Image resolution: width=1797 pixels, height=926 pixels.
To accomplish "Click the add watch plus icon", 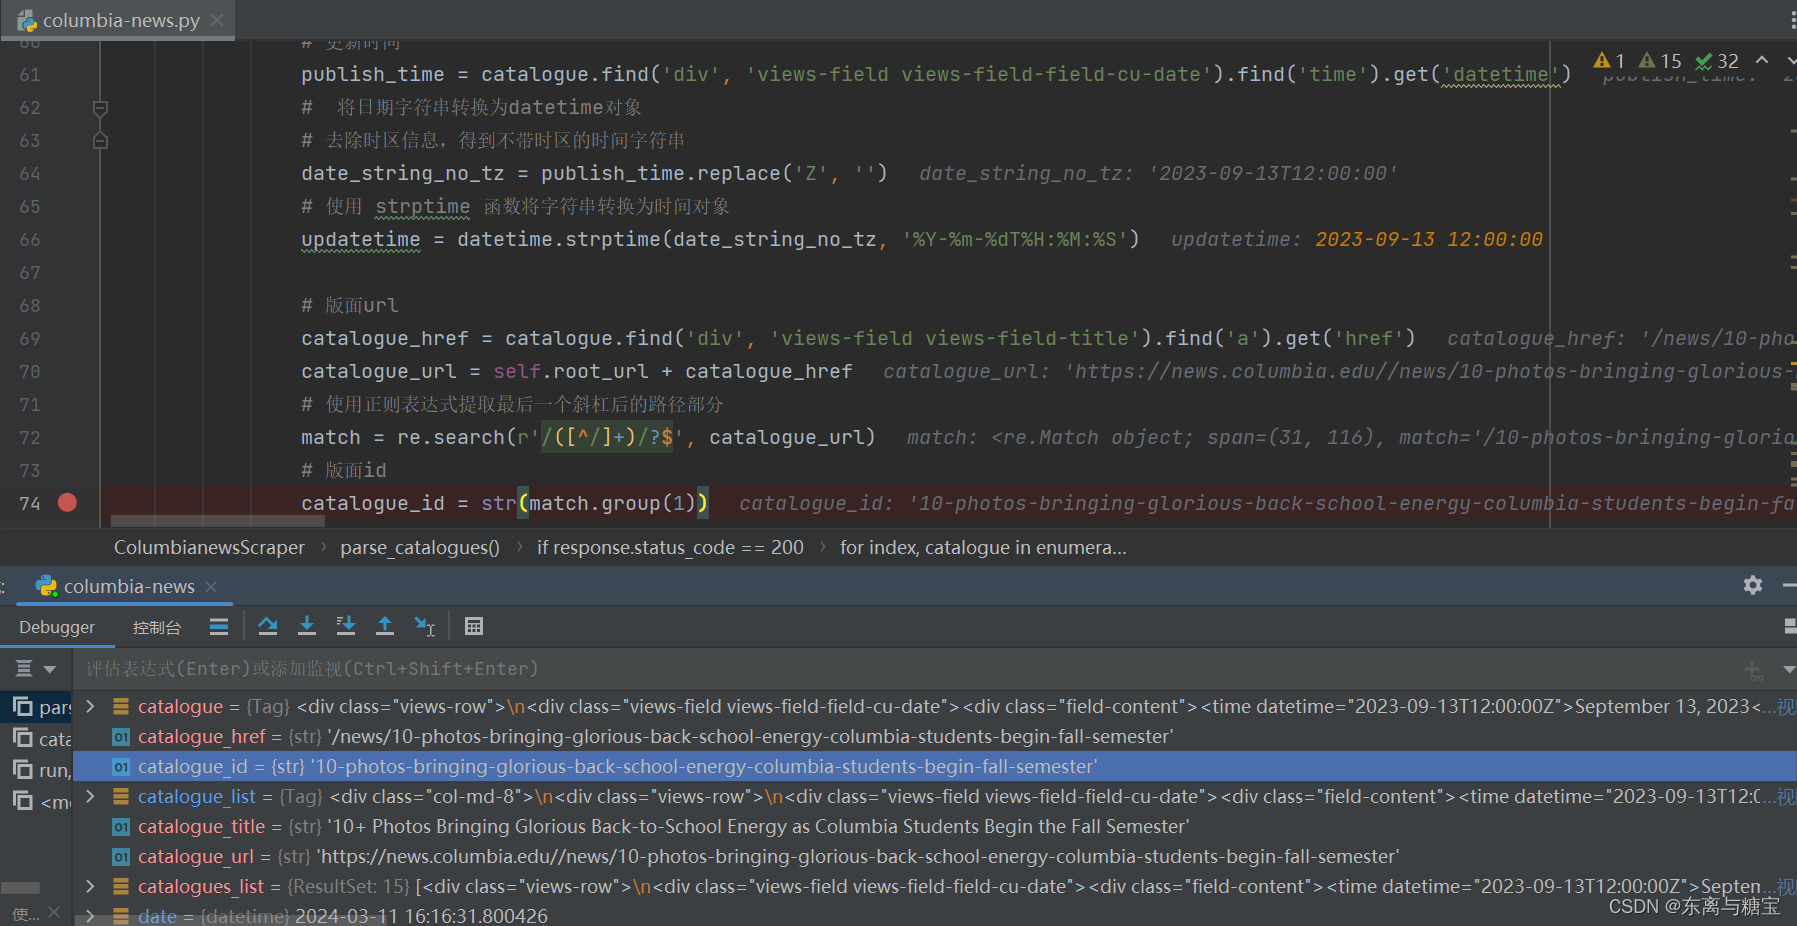I will [1753, 669].
